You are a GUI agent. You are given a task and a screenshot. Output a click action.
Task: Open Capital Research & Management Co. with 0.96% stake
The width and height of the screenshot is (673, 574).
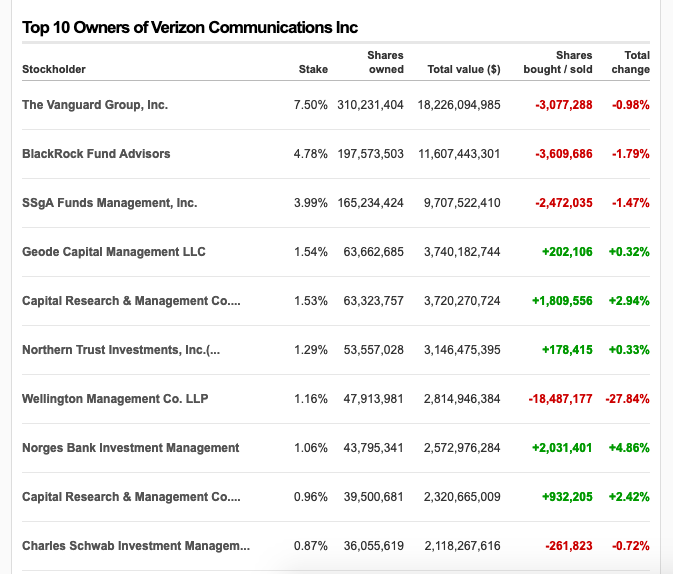[131, 497]
